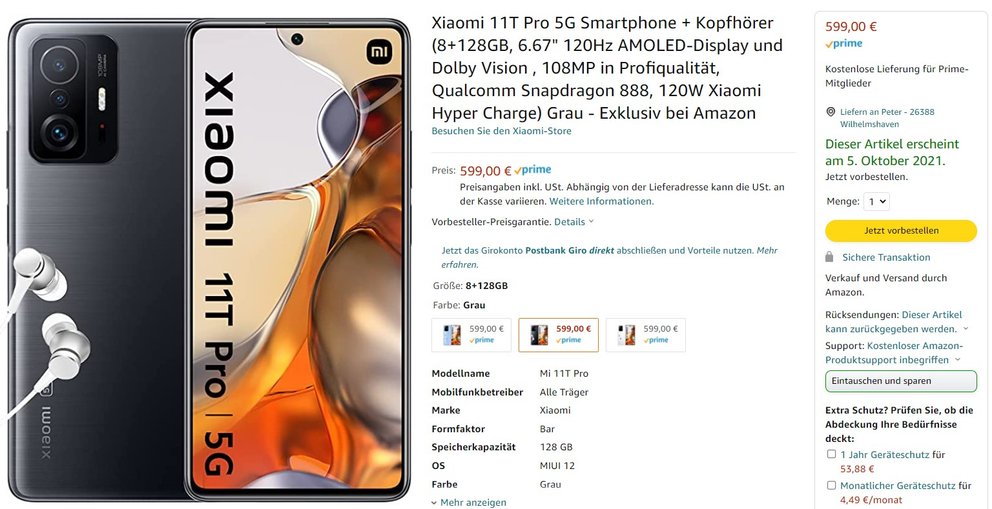Expand the Rücksendungen return policy chevron
This screenshot has width=992, height=509.
click(965, 329)
